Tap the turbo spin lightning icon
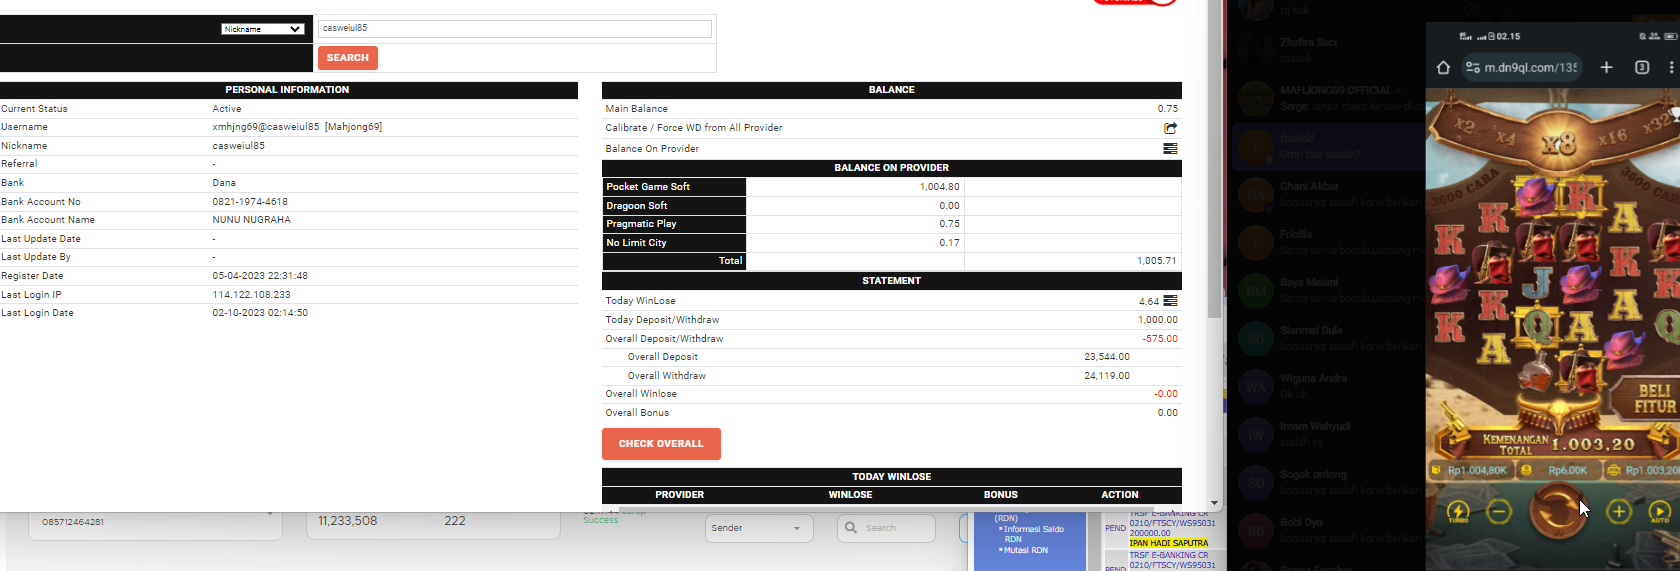This screenshot has height=571, width=1680. (1458, 512)
